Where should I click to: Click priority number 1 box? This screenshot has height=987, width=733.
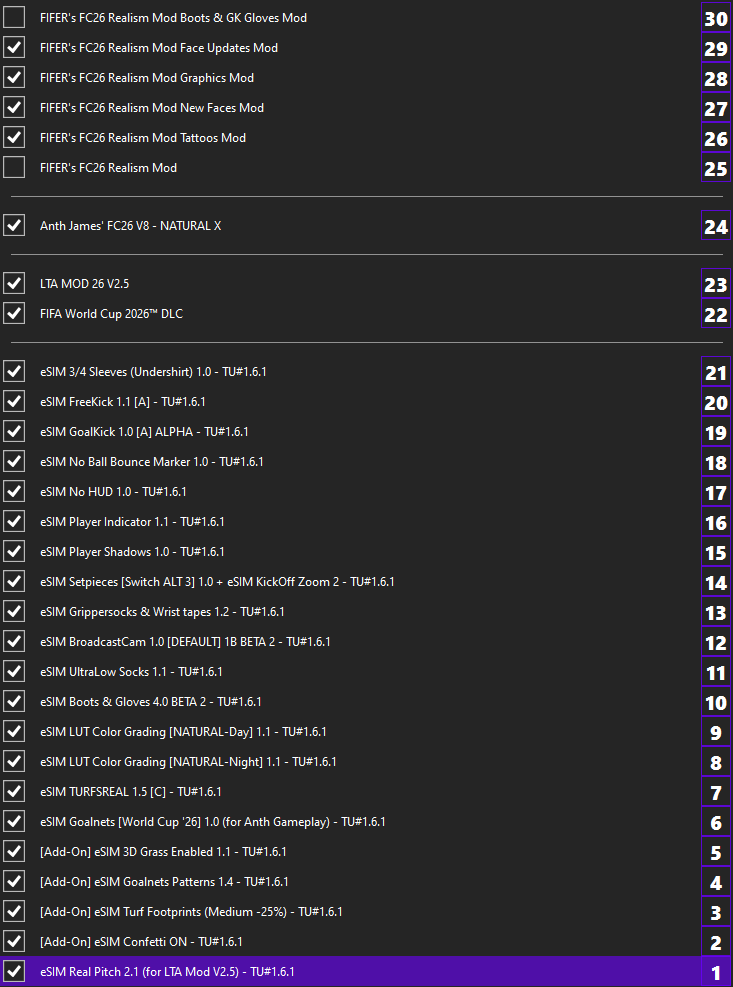pyautogui.click(x=716, y=971)
